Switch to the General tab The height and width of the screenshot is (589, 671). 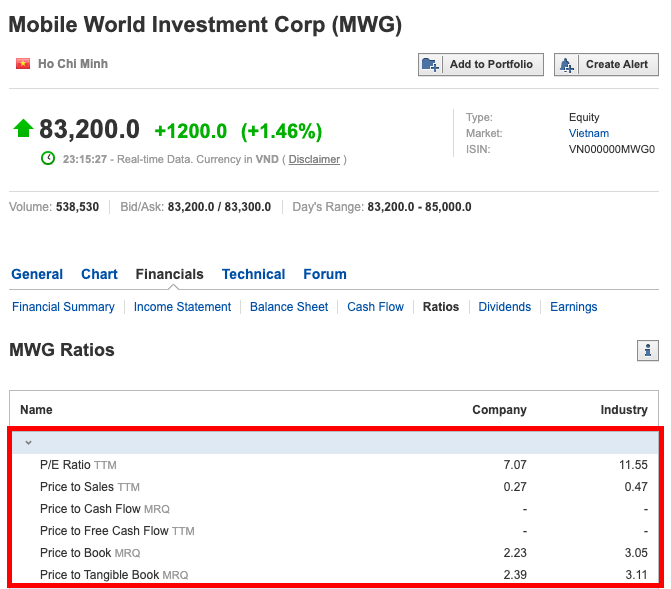click(x=37, y=274)
